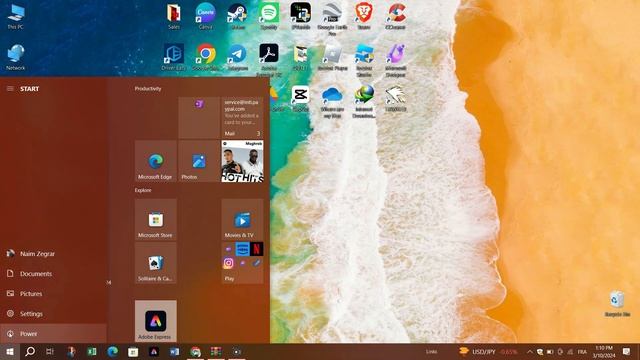The height and width of the screenshot is (360, 640).
Task: Click the Roblox Studio desktop shortcut
Action: [363, 60]
